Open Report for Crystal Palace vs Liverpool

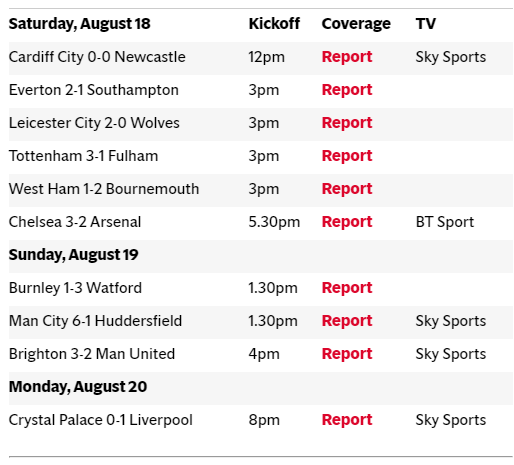tap(347, 420)
